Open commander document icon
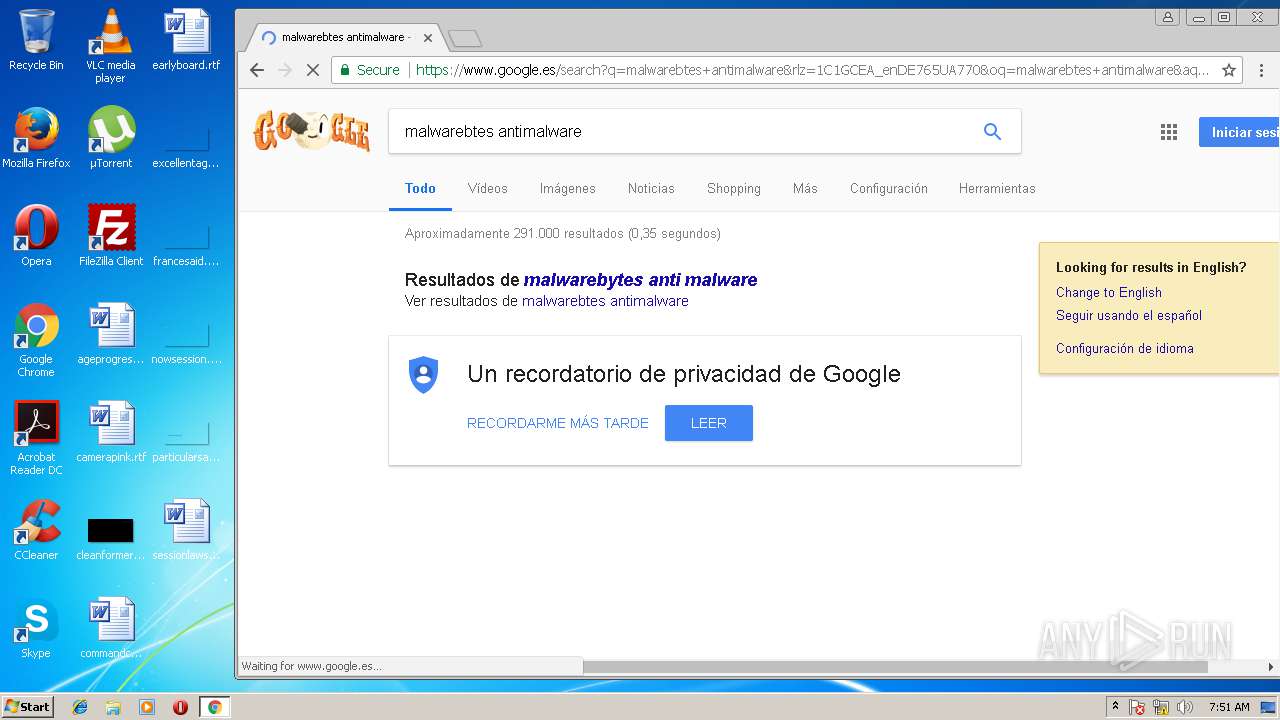Screen dimensions: 1280x720 pos(110,628)
